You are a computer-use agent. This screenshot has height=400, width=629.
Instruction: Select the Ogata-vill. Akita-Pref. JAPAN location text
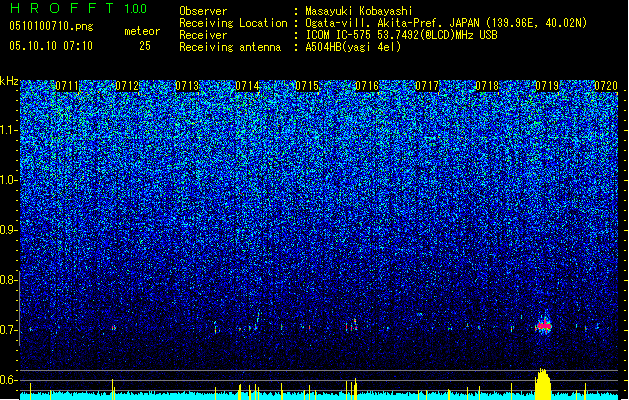446,23
